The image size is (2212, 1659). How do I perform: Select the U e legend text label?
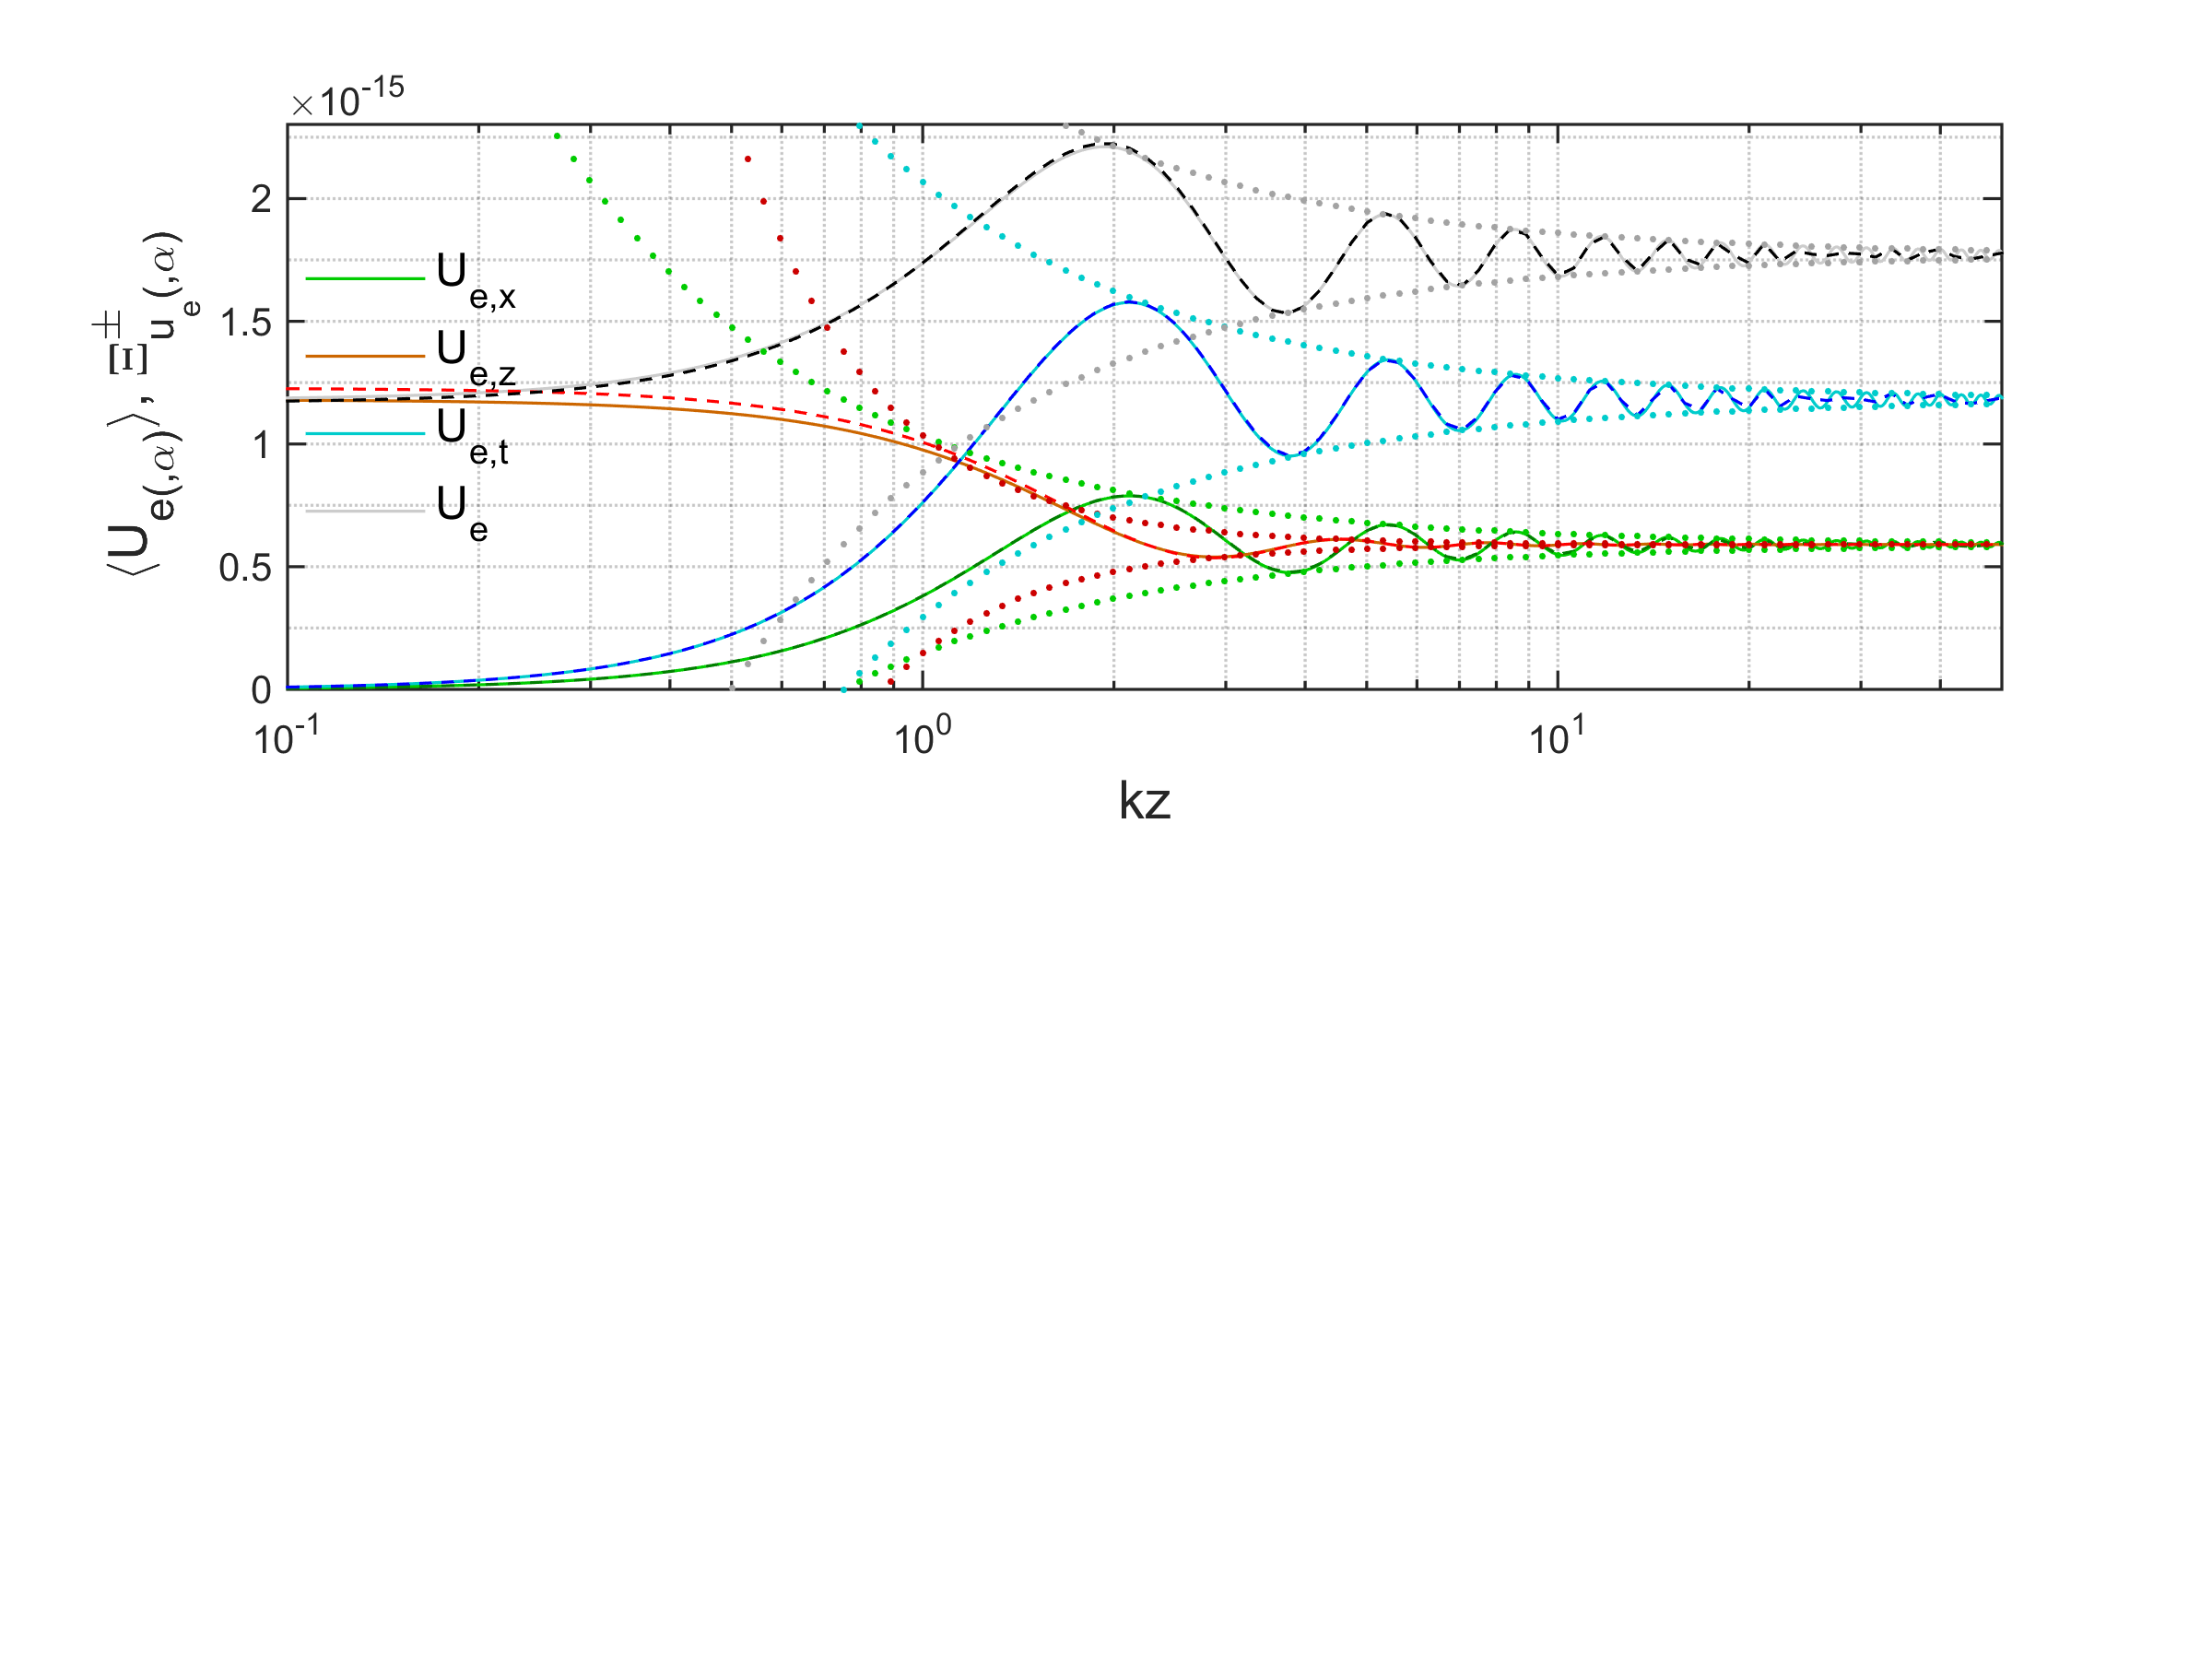[462, 513]
